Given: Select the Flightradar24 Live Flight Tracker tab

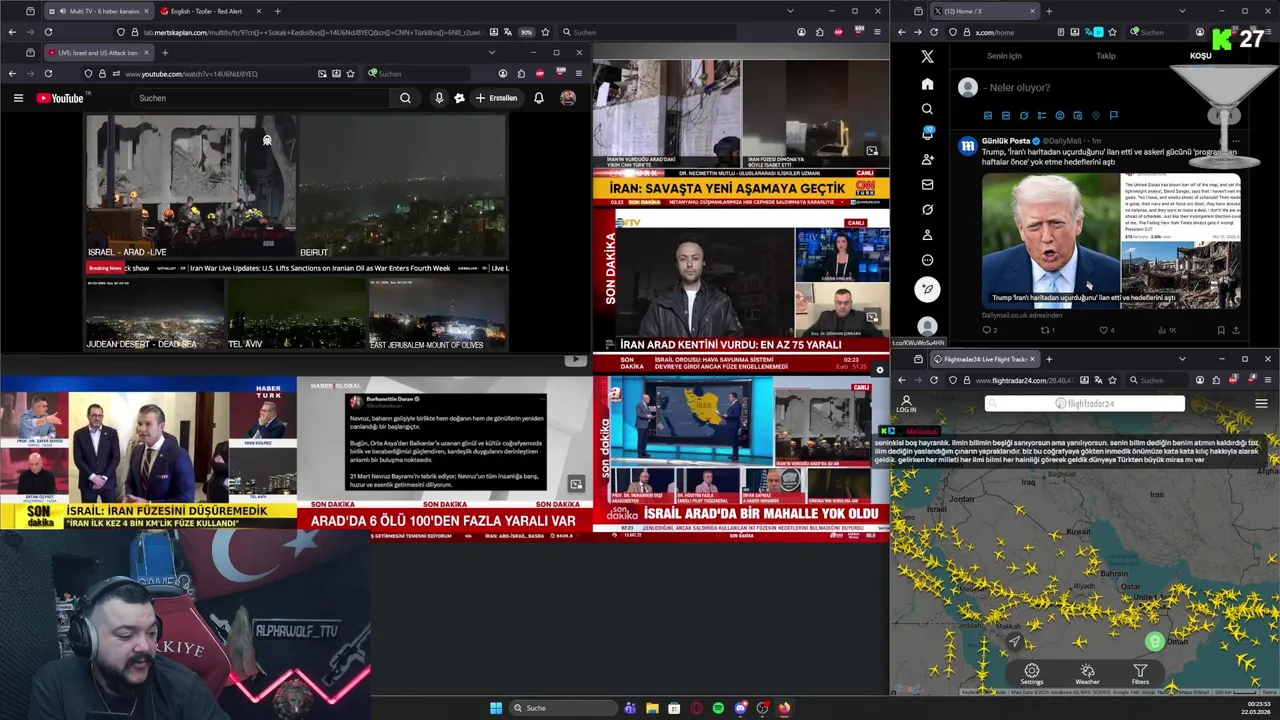Looking at the screenshot, I should 986,359.
